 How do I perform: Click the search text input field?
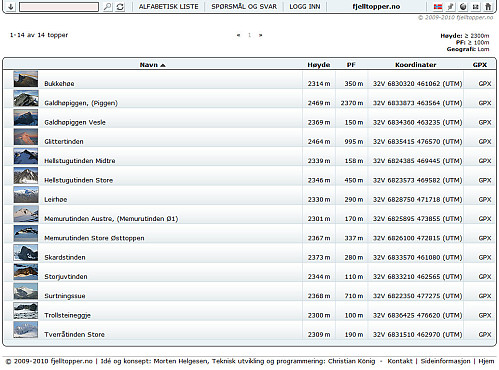[x=59, y=7]
